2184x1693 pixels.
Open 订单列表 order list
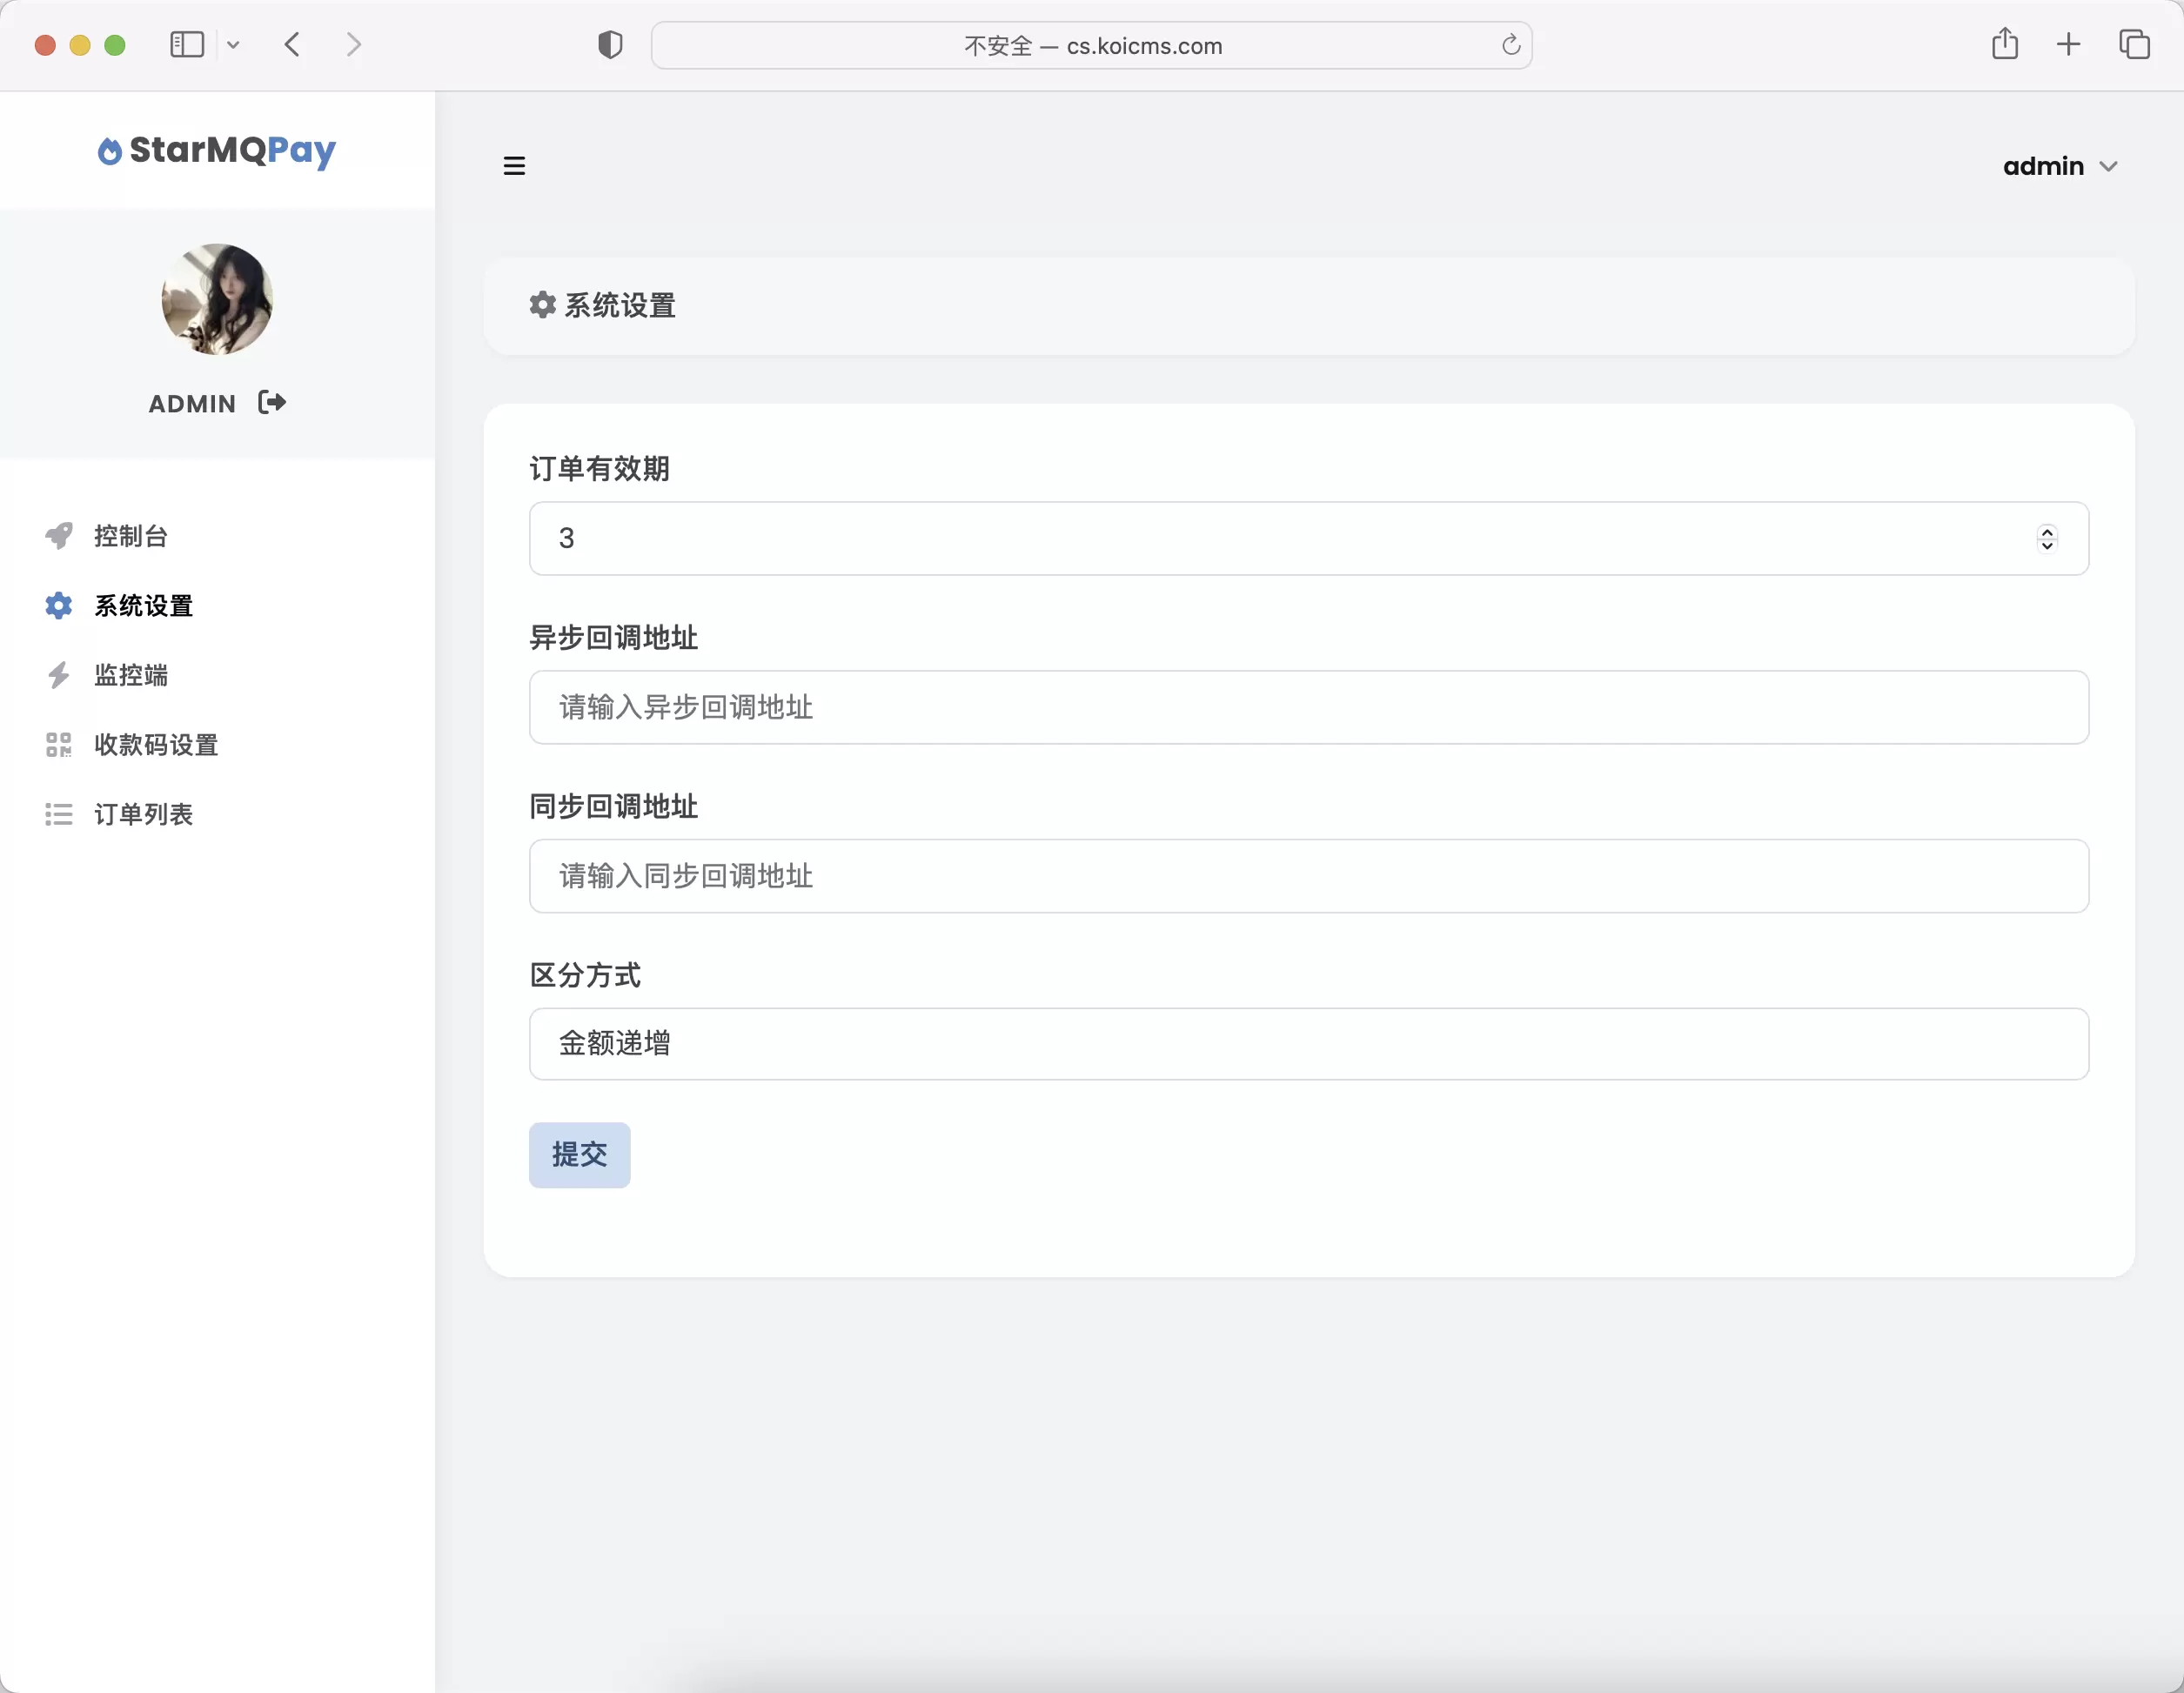(x=142, y=812)
